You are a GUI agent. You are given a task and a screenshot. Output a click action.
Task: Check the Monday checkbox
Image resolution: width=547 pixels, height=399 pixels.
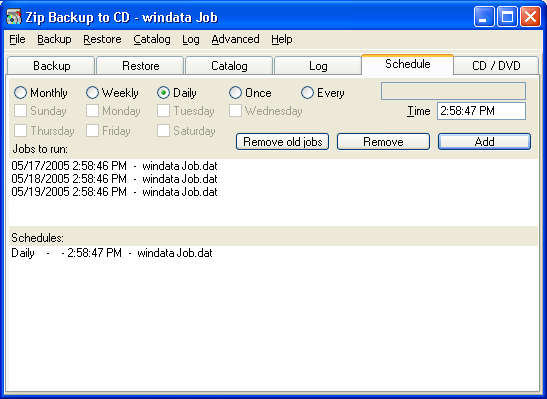[113, 111]
